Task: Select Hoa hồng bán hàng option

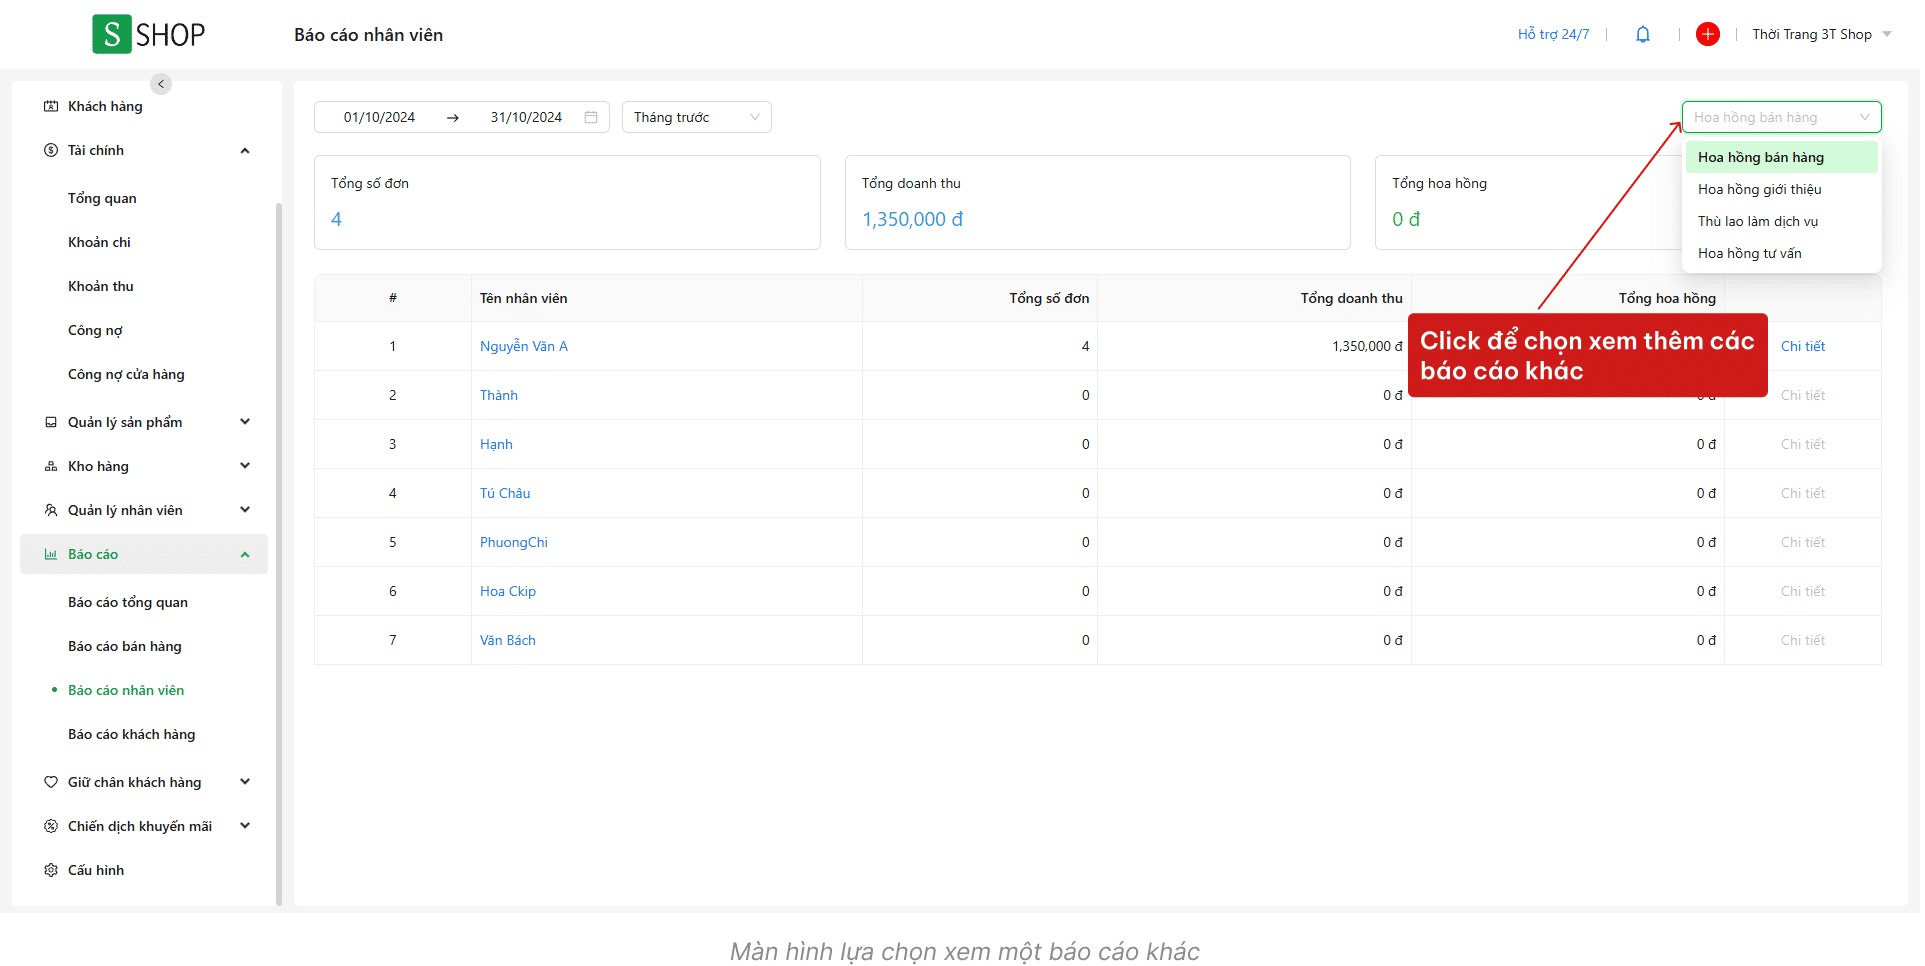Action: [1781, 157]
